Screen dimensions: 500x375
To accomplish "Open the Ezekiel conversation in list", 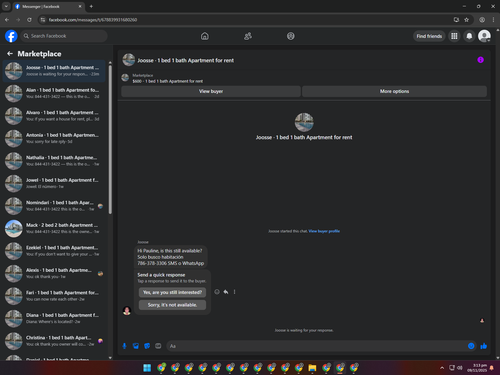I will coord(54,251).
